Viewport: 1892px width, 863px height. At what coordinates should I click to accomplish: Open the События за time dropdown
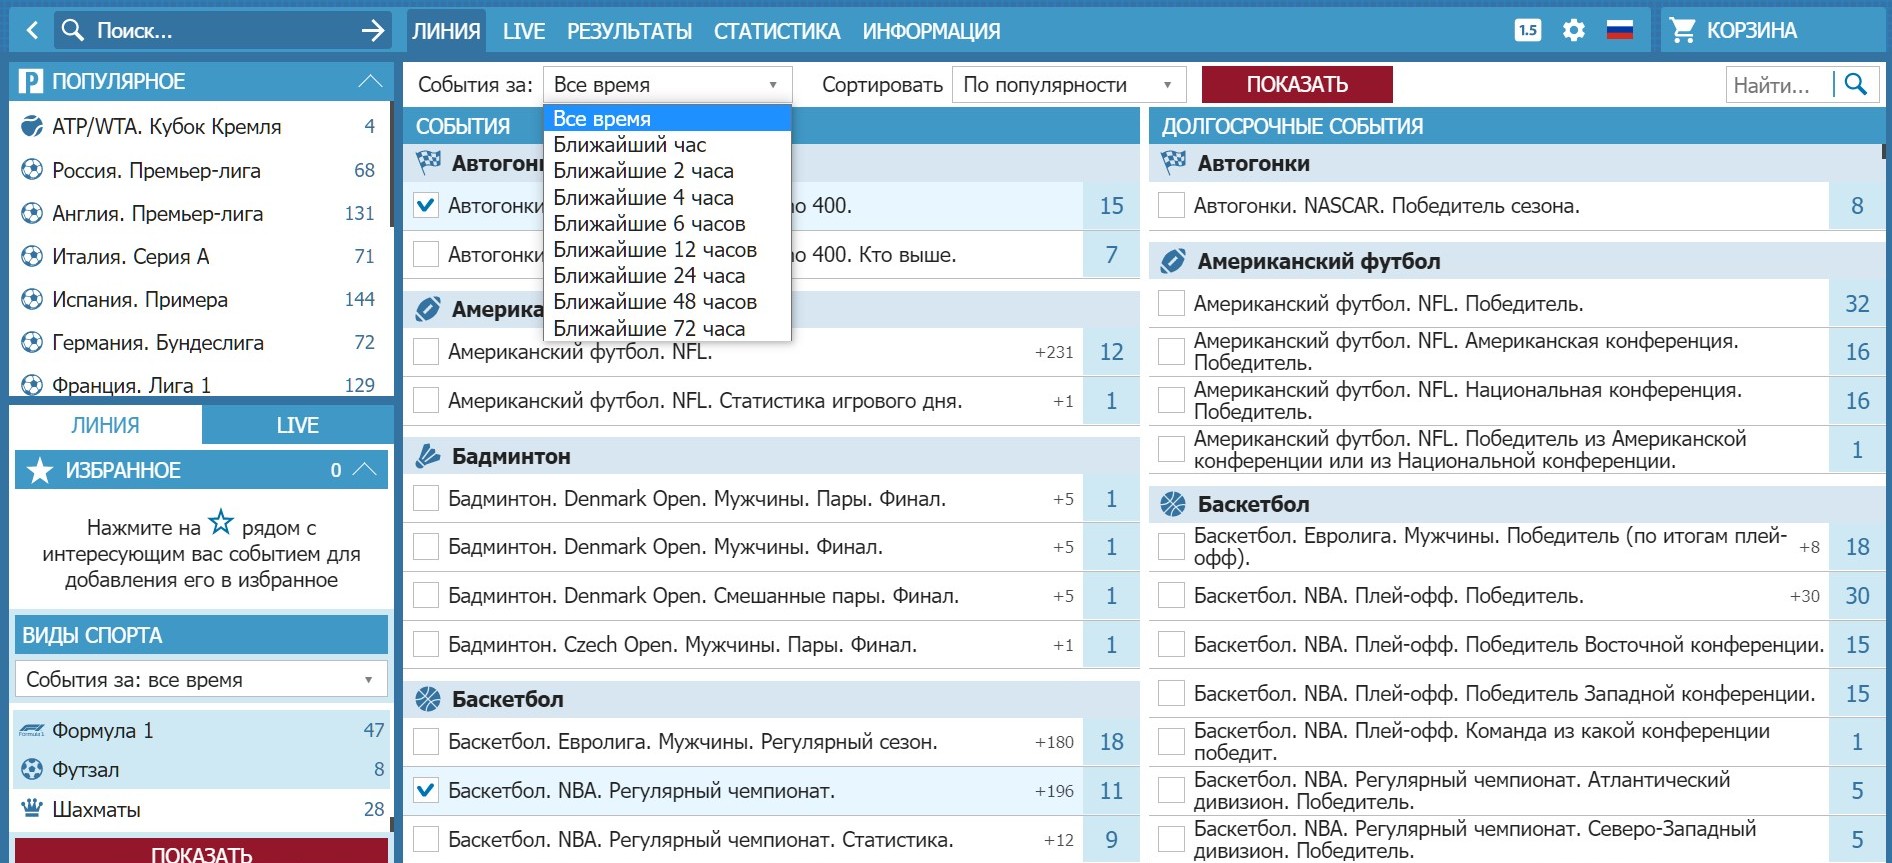[667, 85]
